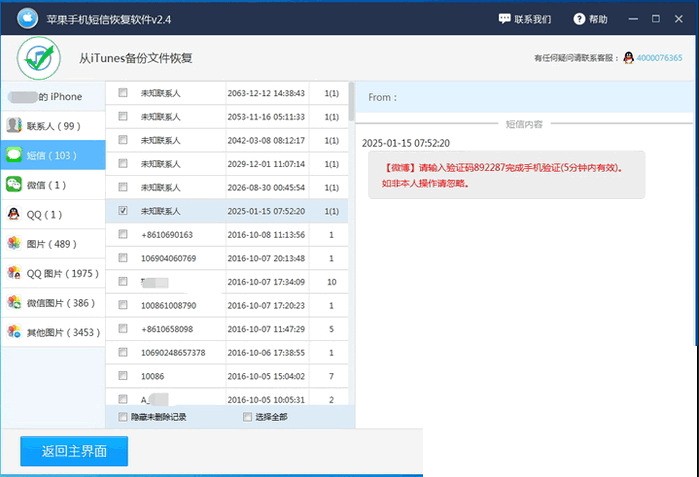
Task: Switch to QQ 图片 (1975) category
Action: pyautogui.click(x=53, y=273)
